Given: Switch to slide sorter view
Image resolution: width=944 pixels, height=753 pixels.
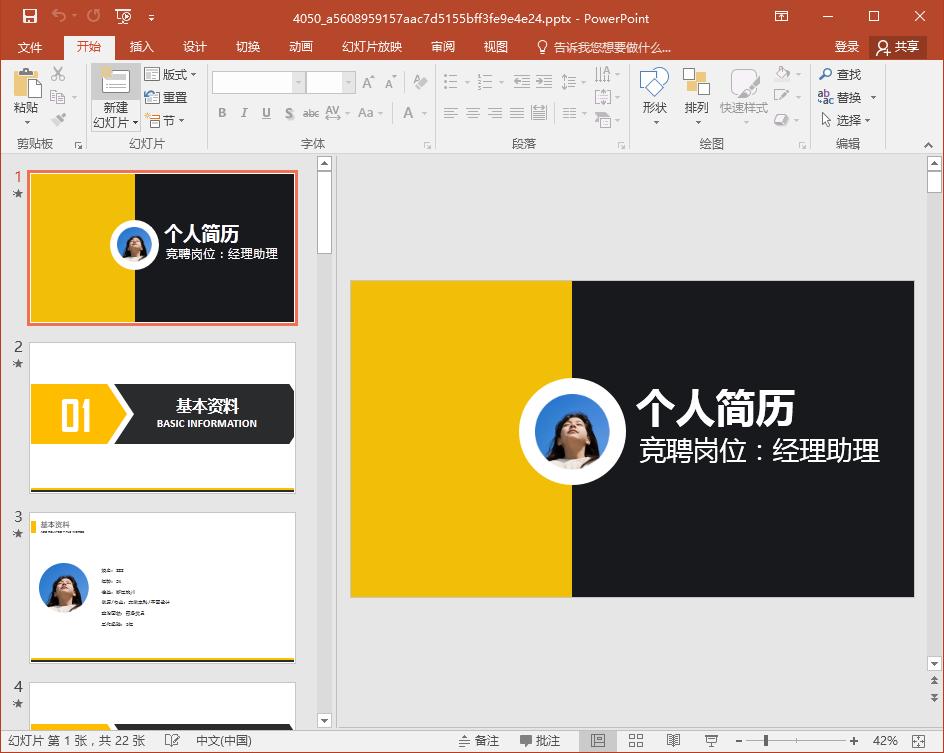Looking at the screenshot, I should pyautogui.click(x=635, y=740).
